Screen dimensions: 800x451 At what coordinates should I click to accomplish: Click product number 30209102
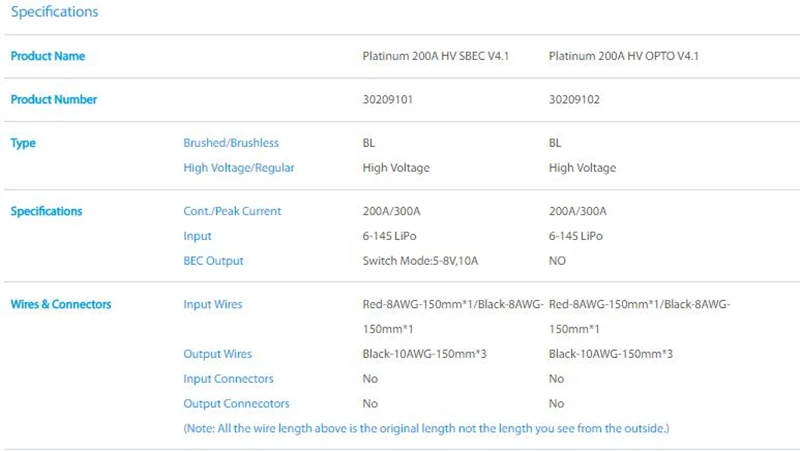pyautogui.click(x=574, y=99)
